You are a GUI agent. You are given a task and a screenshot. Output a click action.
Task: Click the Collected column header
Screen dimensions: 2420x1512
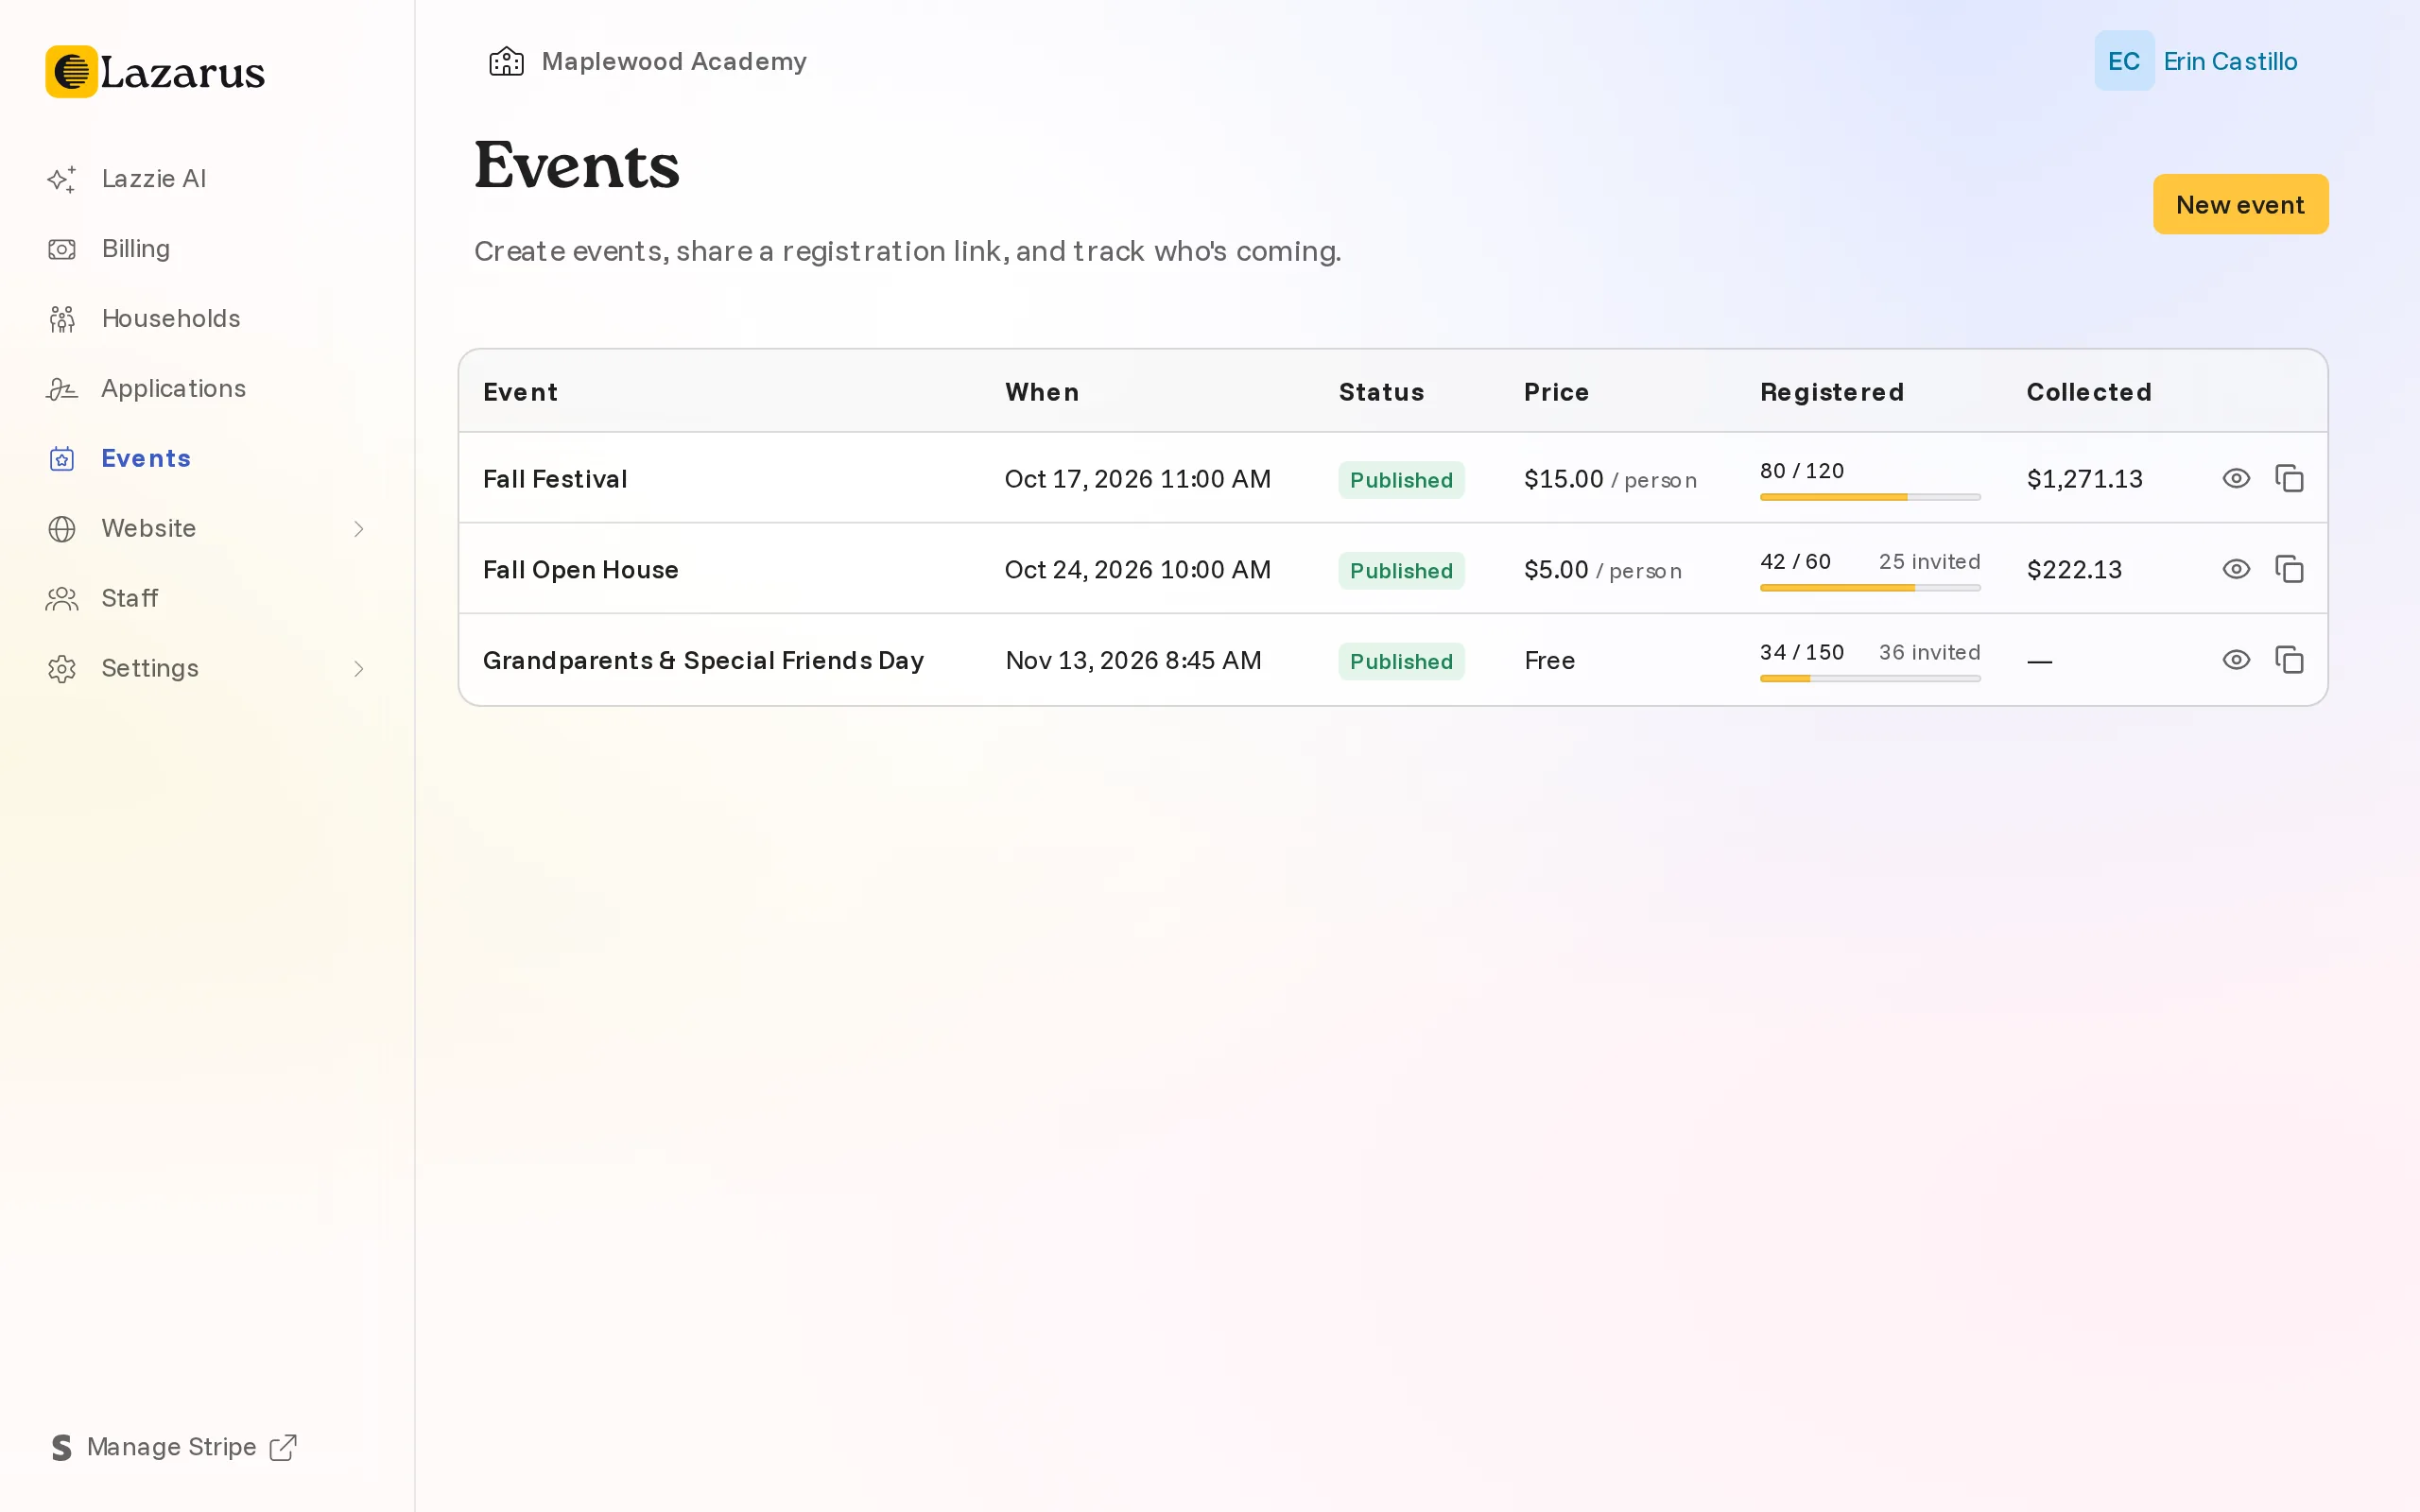point(2088,392)
